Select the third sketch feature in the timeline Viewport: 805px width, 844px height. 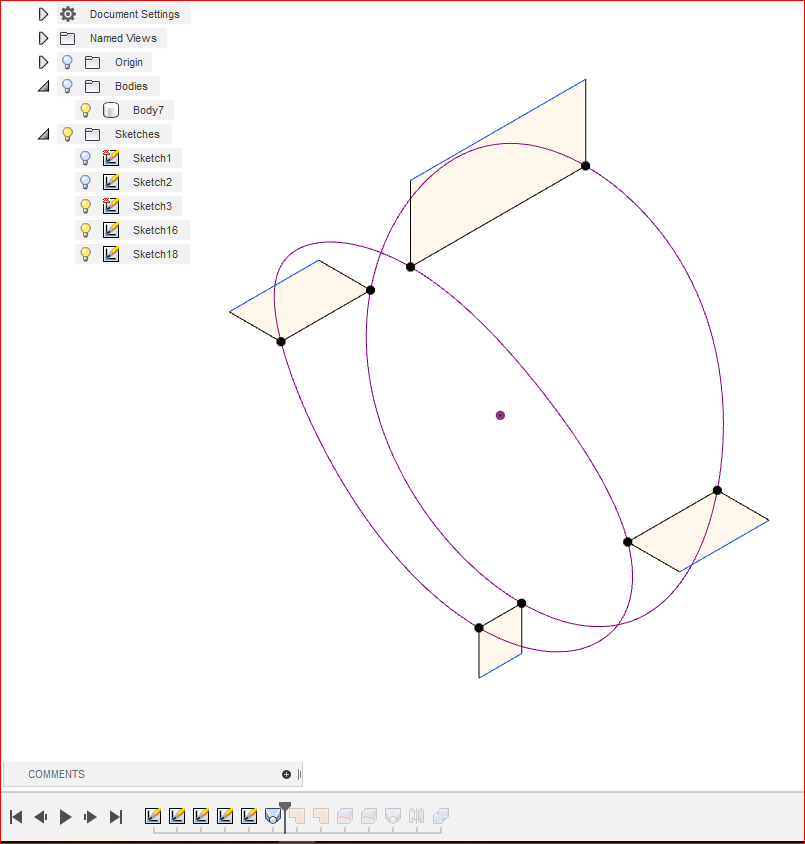coord(201,816)
